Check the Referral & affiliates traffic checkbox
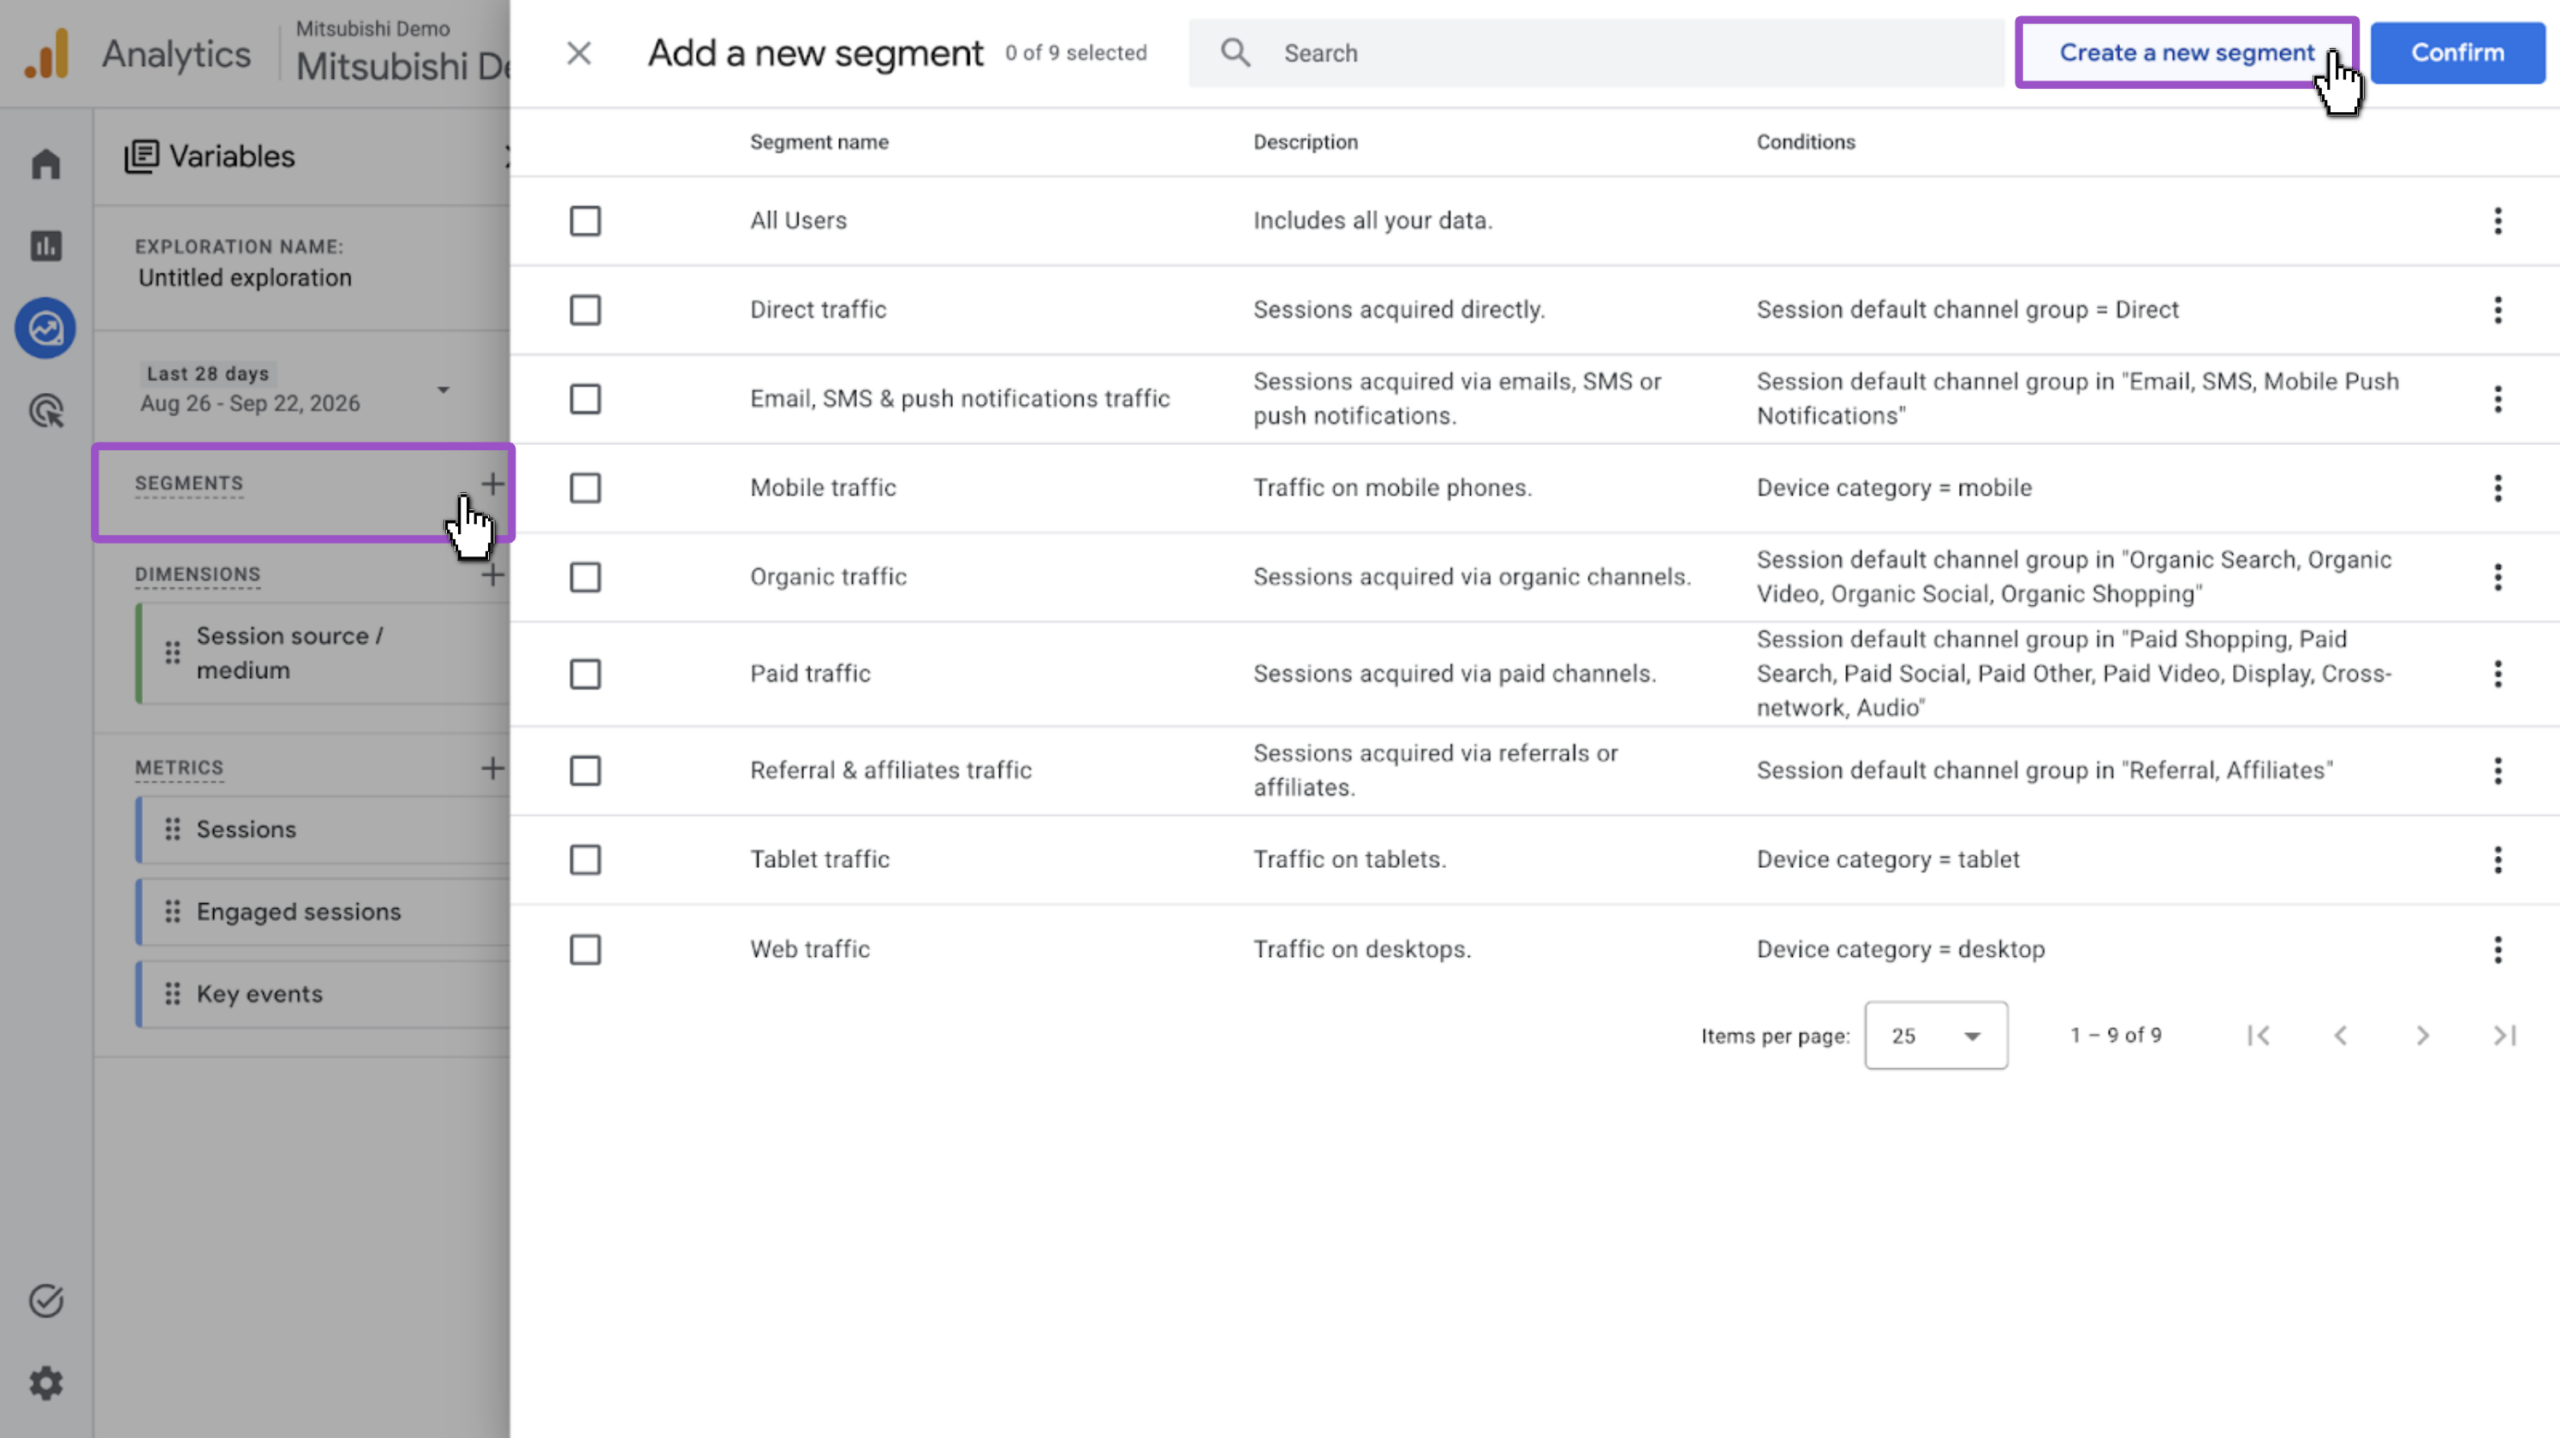The image size is (2560, 1438). coord(585,771)
